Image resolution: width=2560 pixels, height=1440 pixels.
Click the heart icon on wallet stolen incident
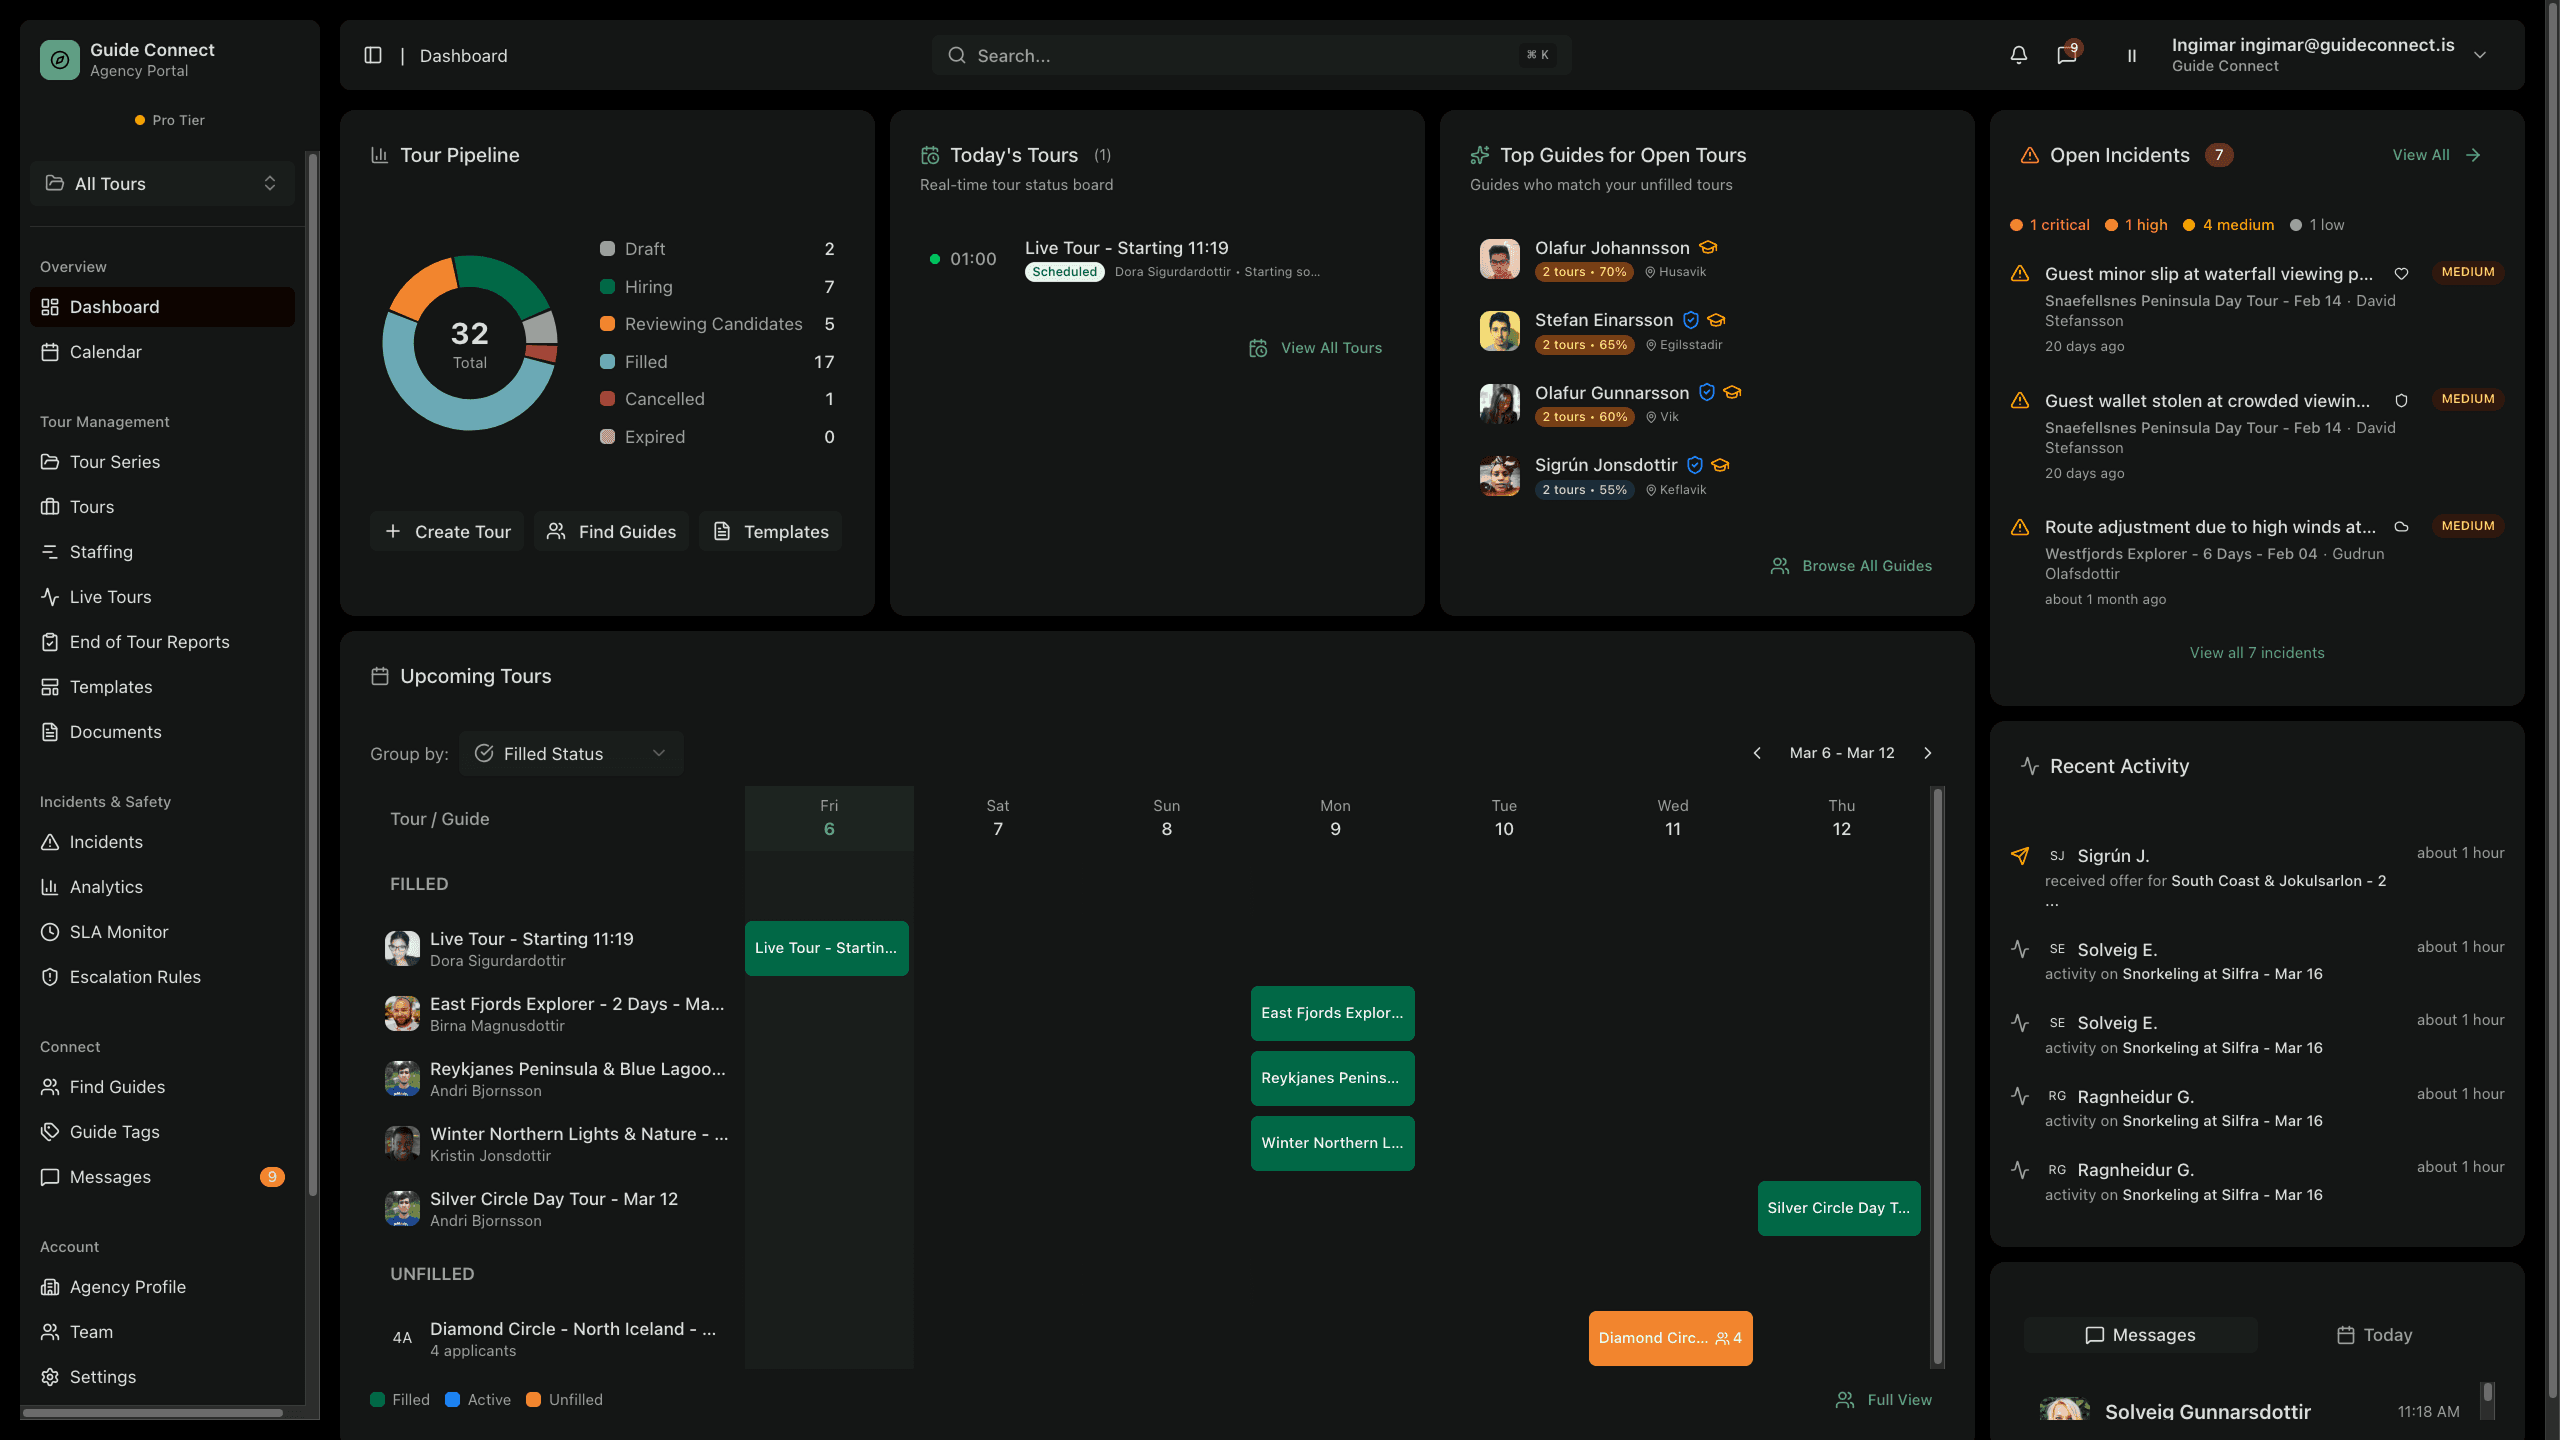click(2403, 399)
